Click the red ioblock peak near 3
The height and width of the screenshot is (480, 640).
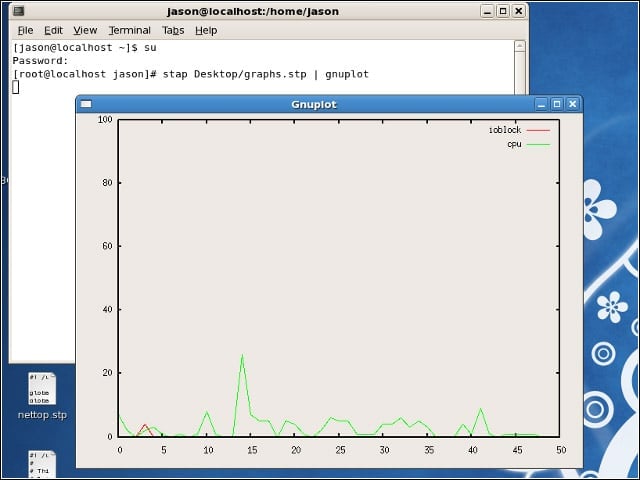(145, 425)
